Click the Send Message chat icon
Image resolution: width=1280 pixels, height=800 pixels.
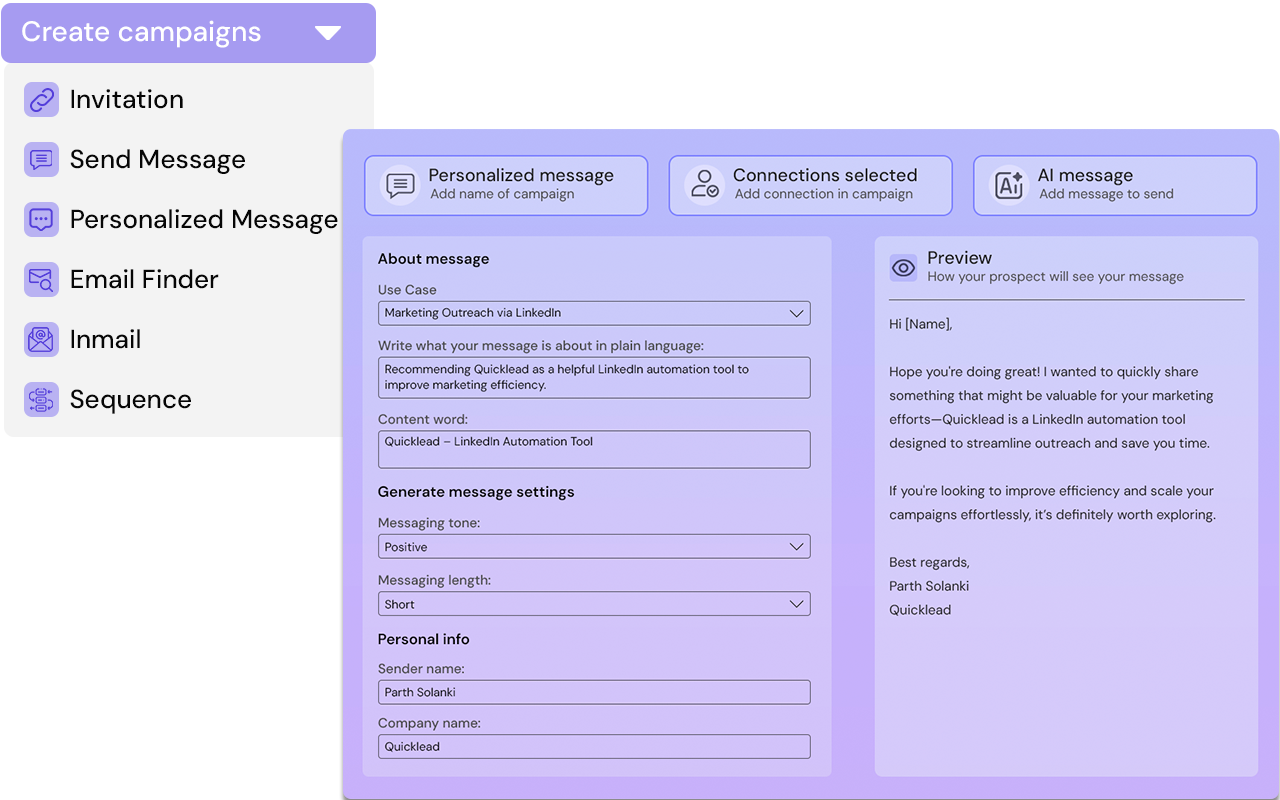[x=41, y=160]
